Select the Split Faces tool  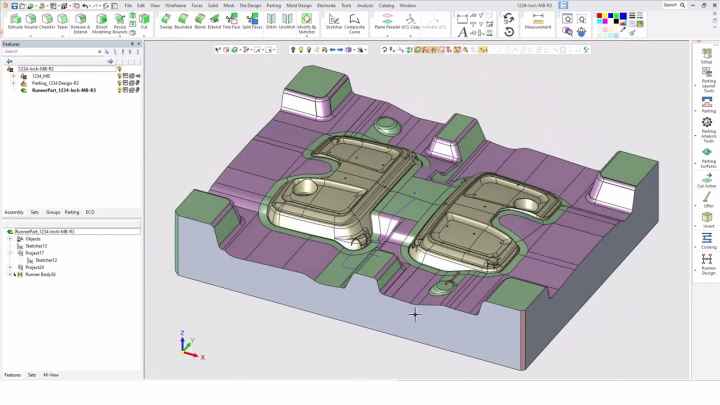(251, 19)
